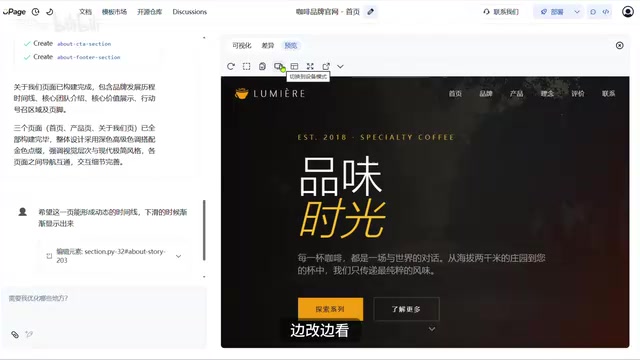This screenshot has height=360, width=640.
Task: Switch to the 差异 diff tab
Action: coord(268,45)
